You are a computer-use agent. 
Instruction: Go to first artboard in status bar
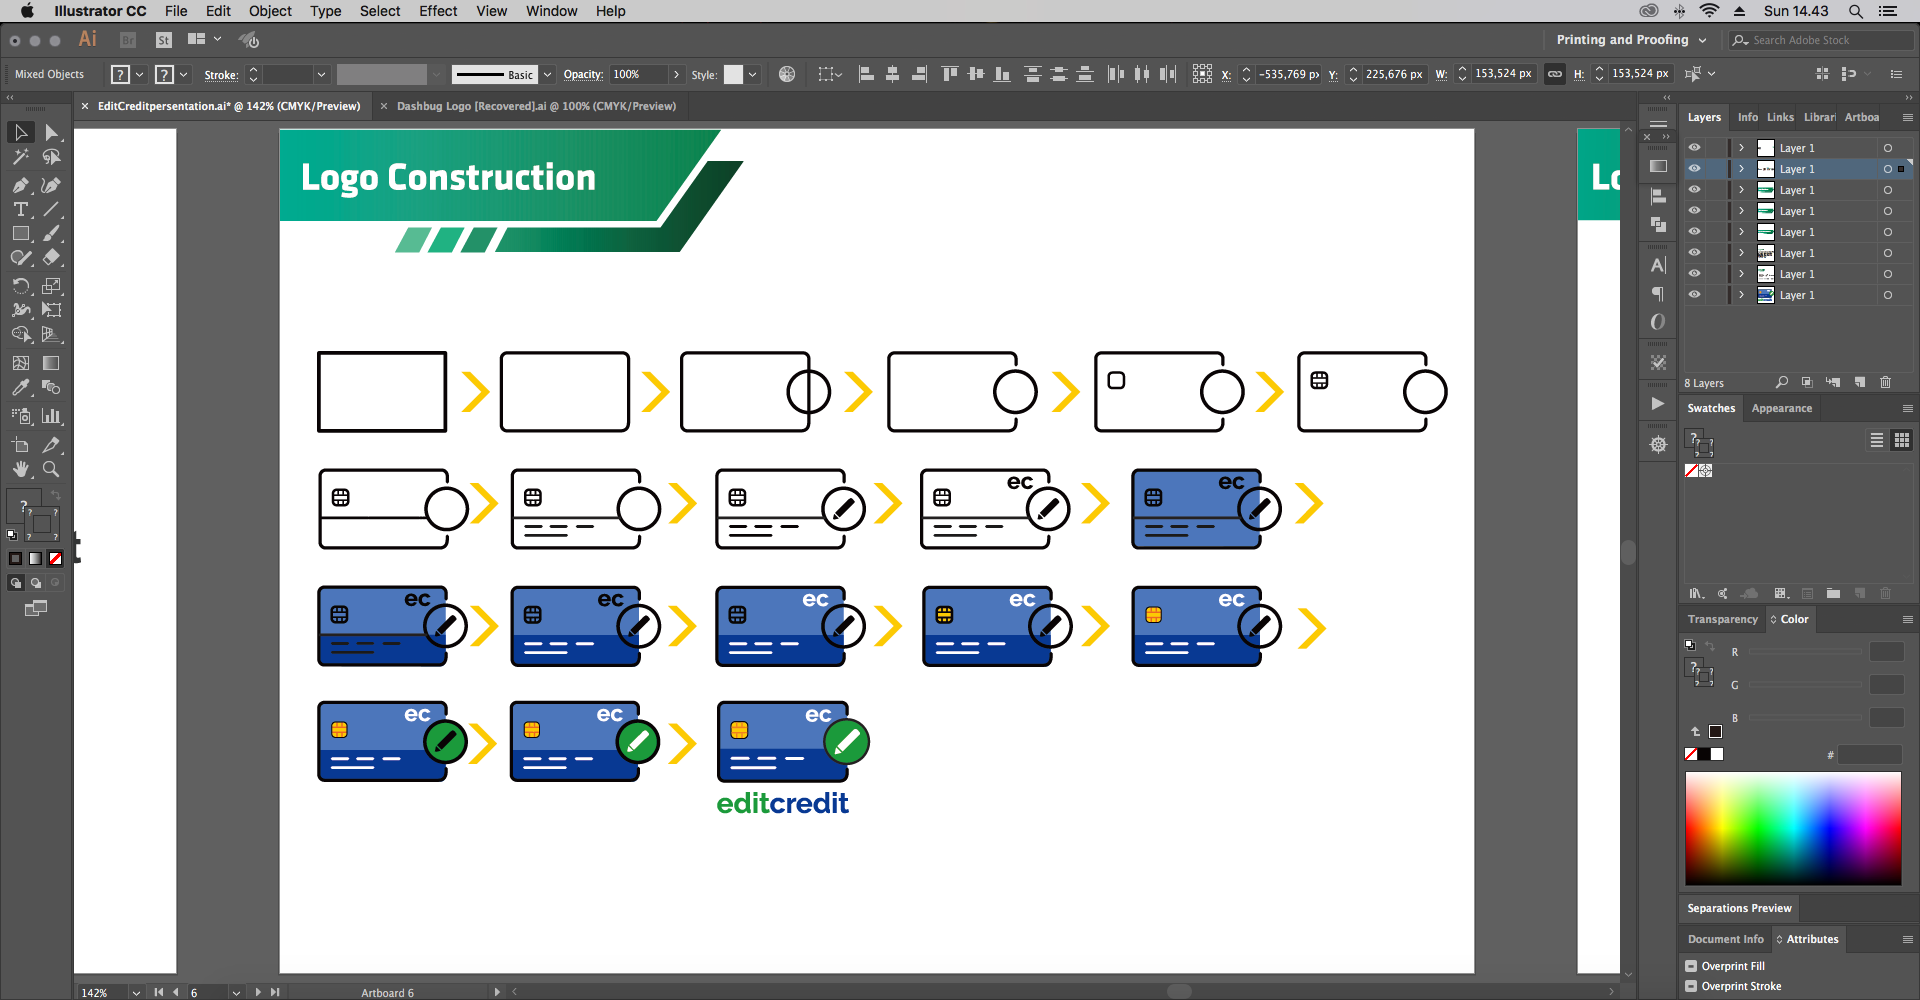tap(158, 992)
